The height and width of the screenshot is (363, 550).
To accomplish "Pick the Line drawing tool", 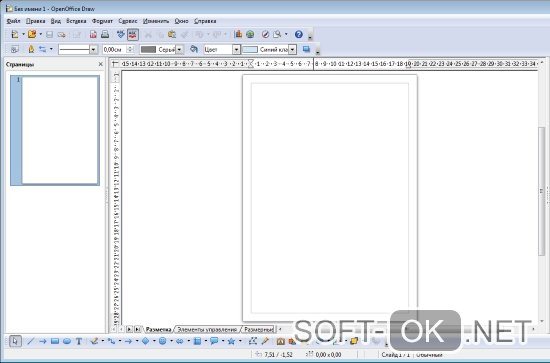I will [31, 341].
